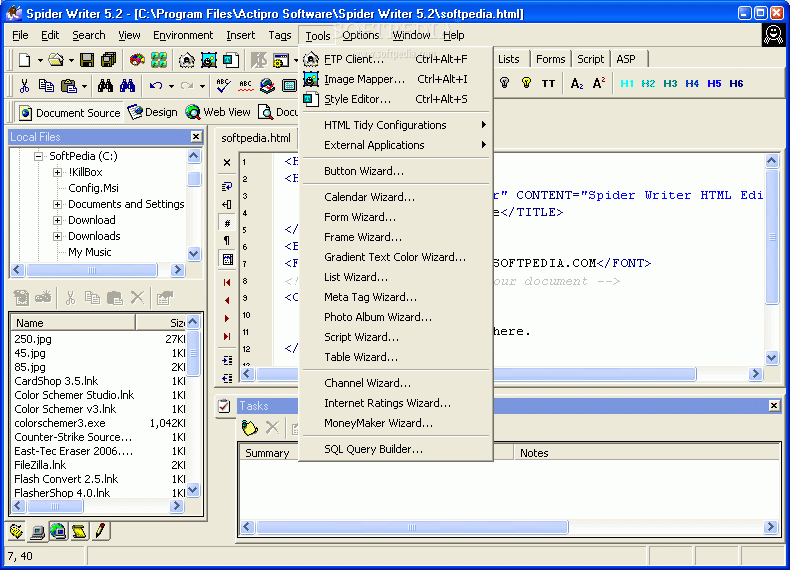The height and width of the screenshot is (570, 790).
Task: Click the ABC spell check icon with checkmark
Action: [x=223, y=86]
